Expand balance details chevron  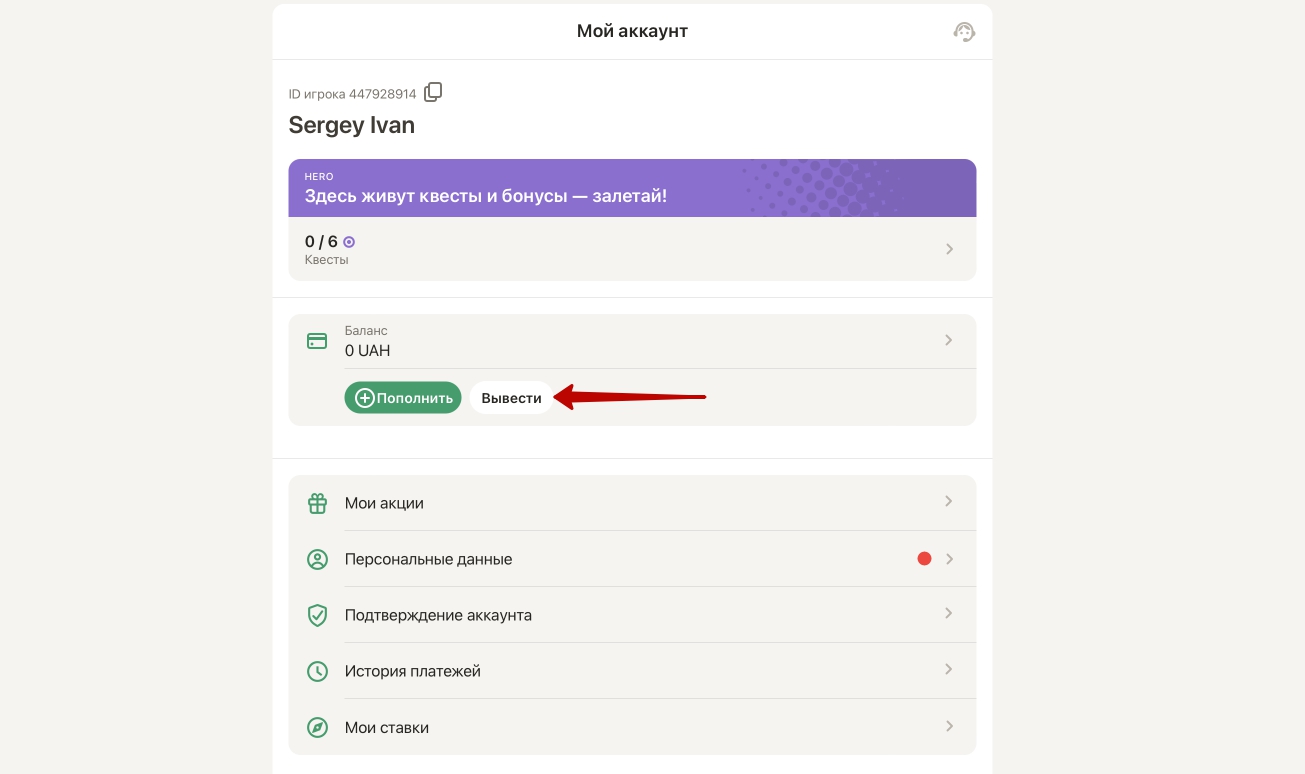[949, 341]
